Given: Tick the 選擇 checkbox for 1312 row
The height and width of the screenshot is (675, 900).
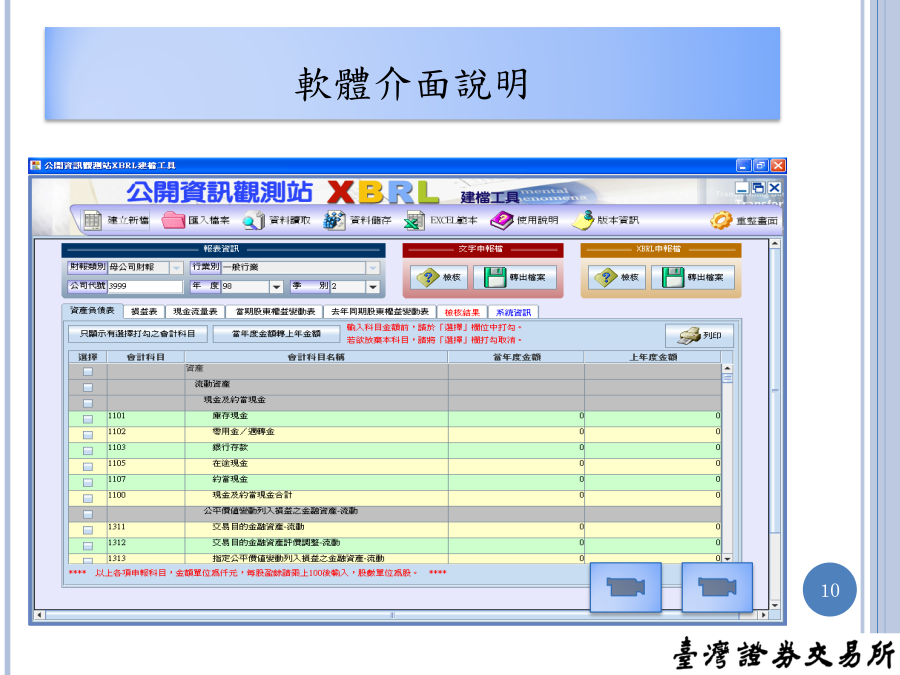Looking at the screenshot, I should [x=88, y=546].
